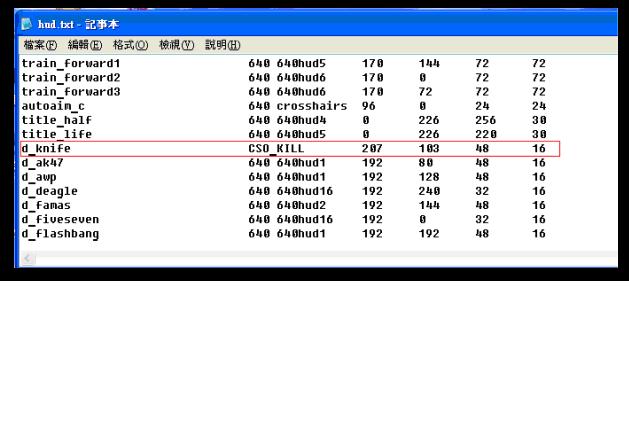Open the 說明(H) Help menu

223,45
